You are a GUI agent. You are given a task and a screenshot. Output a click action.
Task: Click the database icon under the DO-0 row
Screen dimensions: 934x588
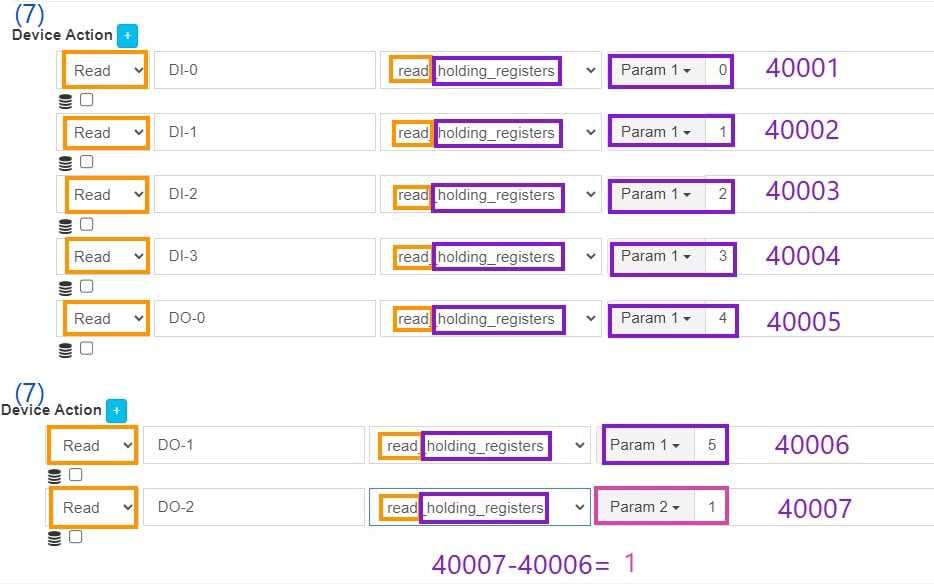click(x=66, y=349)
